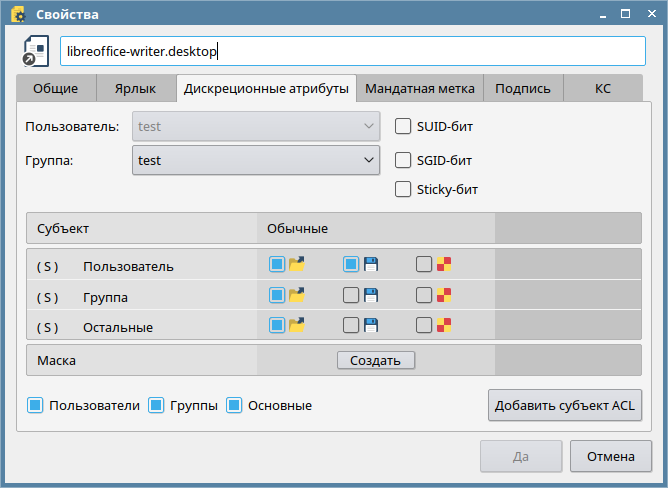Click the libreoffice-writer.desktop filename field
668x488 pixels.
352,52
